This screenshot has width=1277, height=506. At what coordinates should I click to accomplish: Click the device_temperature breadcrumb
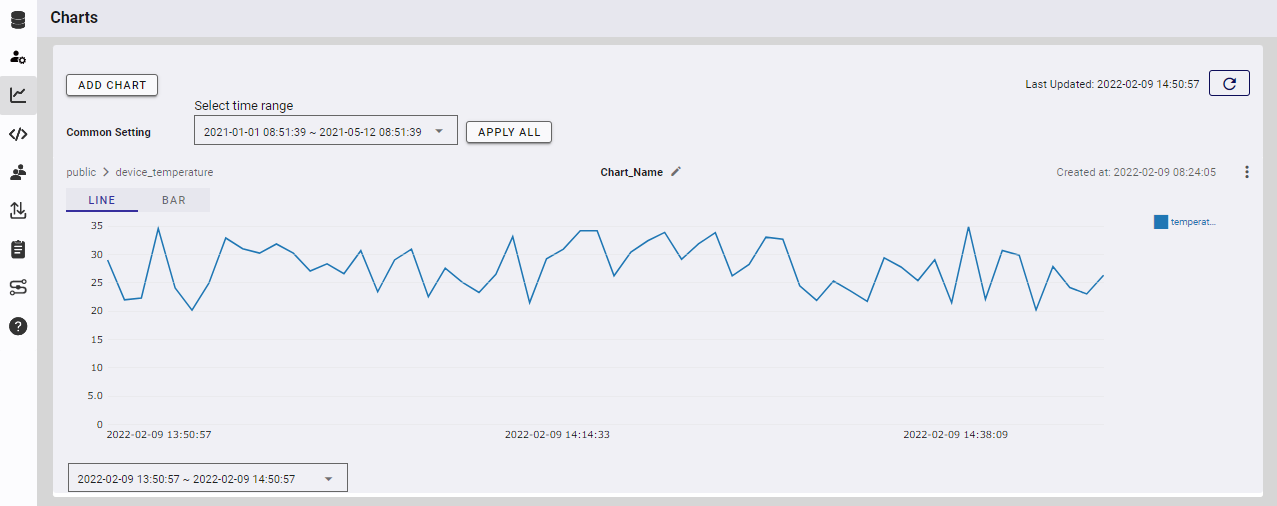(164, 172)
